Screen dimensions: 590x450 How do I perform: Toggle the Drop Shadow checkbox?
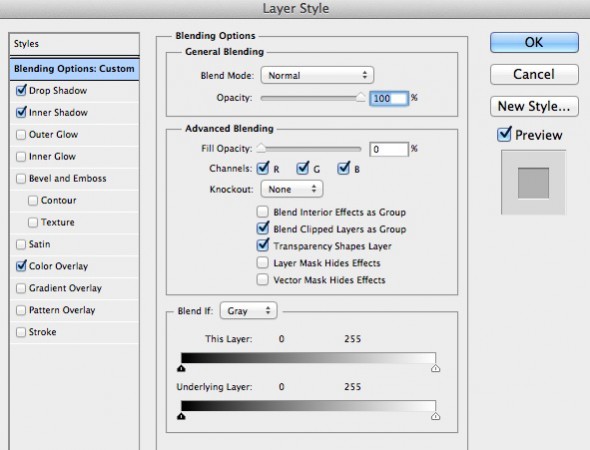[21, 91]
